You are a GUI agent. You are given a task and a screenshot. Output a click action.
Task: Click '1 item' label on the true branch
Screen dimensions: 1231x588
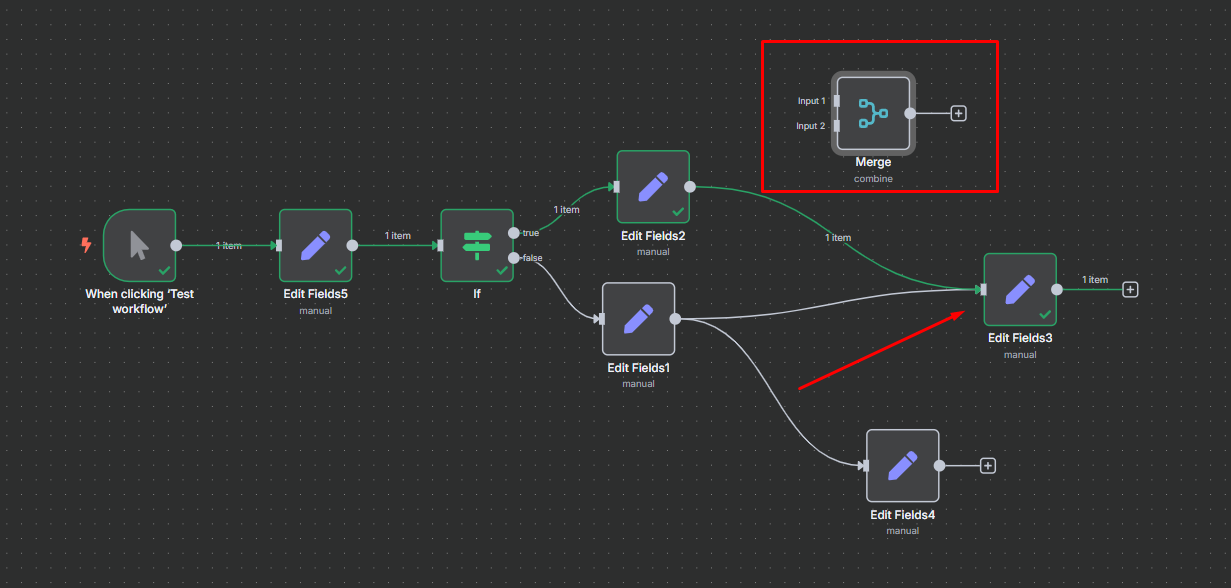click(x=566, y=210)
